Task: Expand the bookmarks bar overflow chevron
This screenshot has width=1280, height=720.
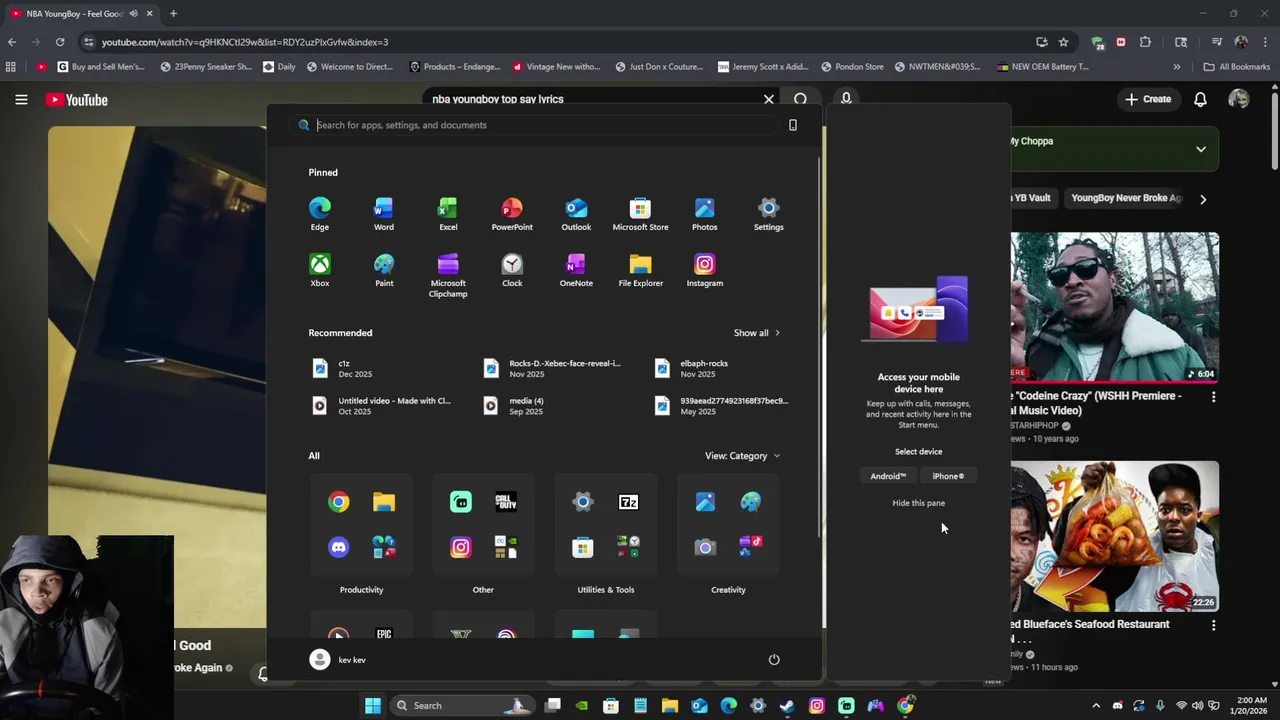Action: [x=1177, y=67]
